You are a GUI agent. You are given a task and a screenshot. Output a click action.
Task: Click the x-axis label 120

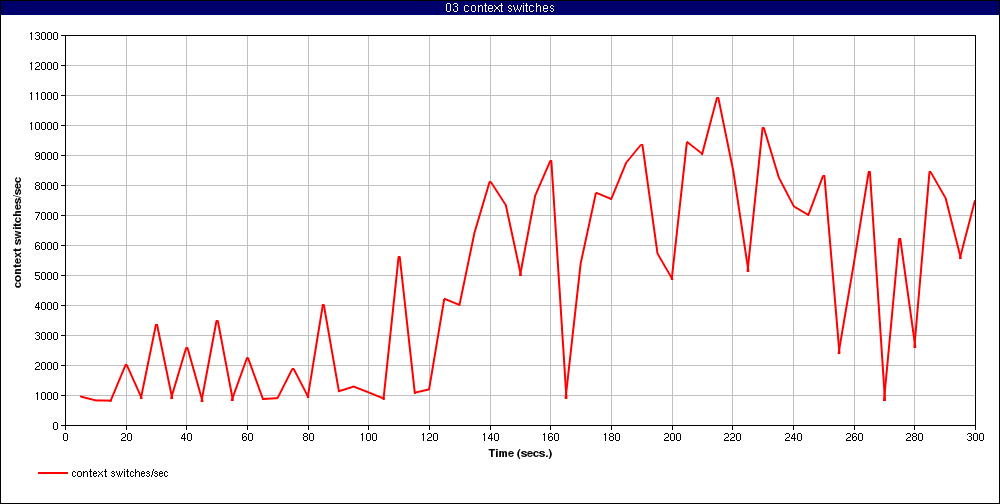(x=429, y=438)
